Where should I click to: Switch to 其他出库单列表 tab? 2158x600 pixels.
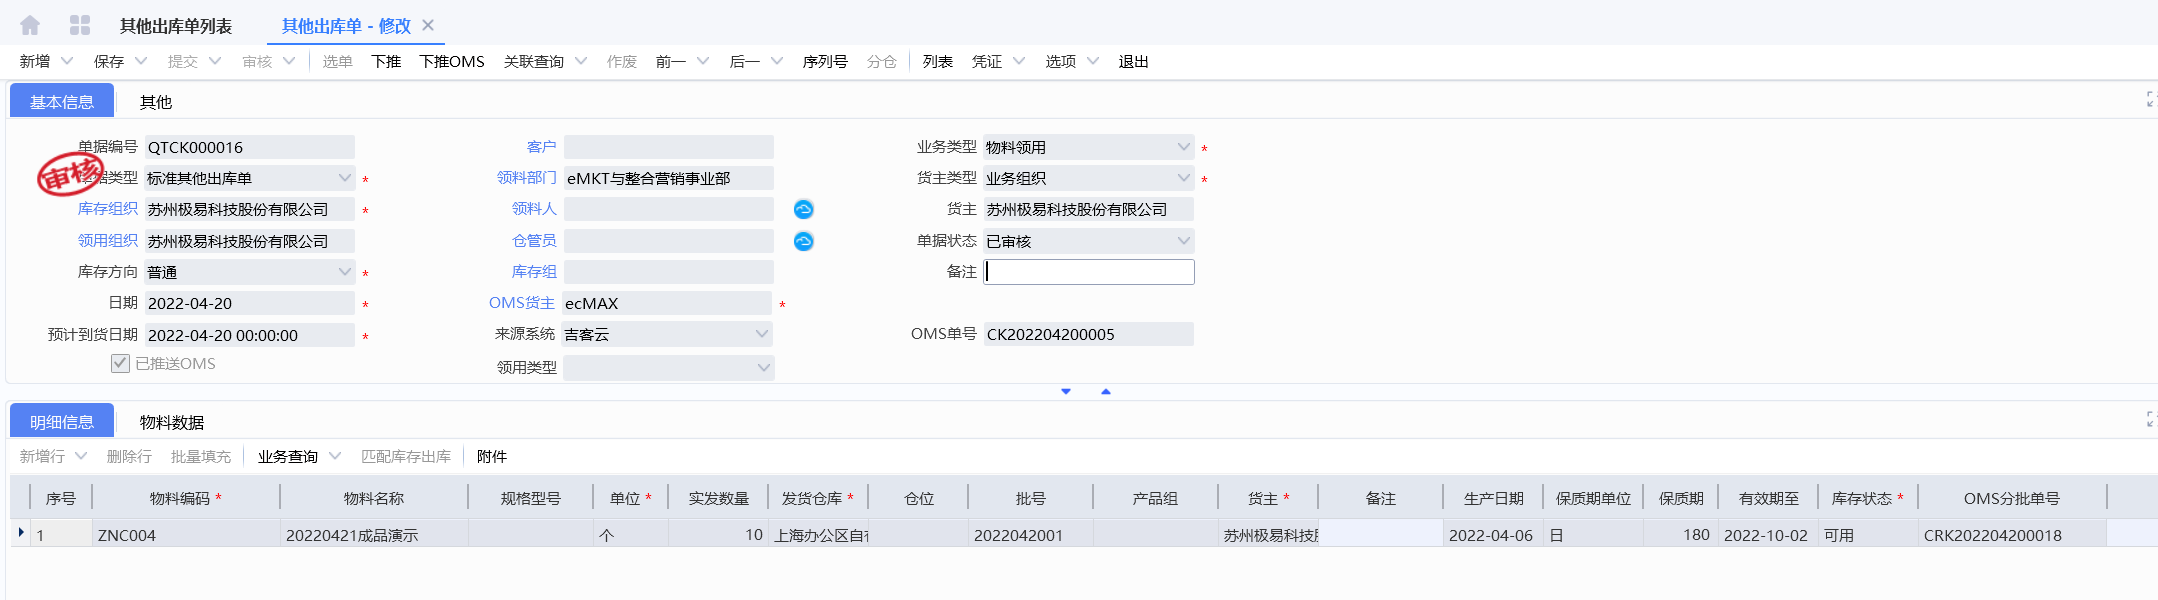pyautogui.click(x=176, y=26)
